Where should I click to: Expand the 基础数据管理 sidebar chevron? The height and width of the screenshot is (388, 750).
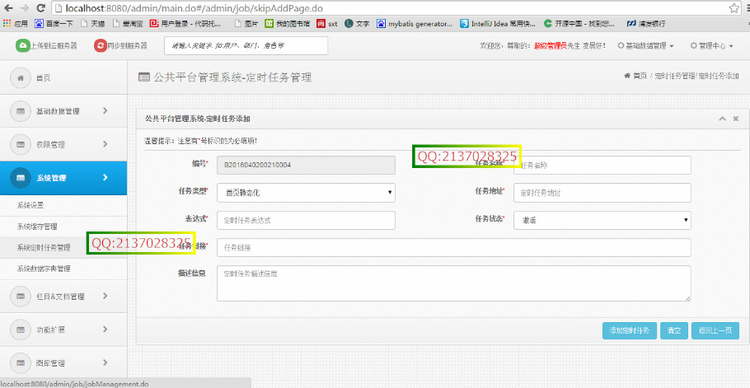click(105, 111)
